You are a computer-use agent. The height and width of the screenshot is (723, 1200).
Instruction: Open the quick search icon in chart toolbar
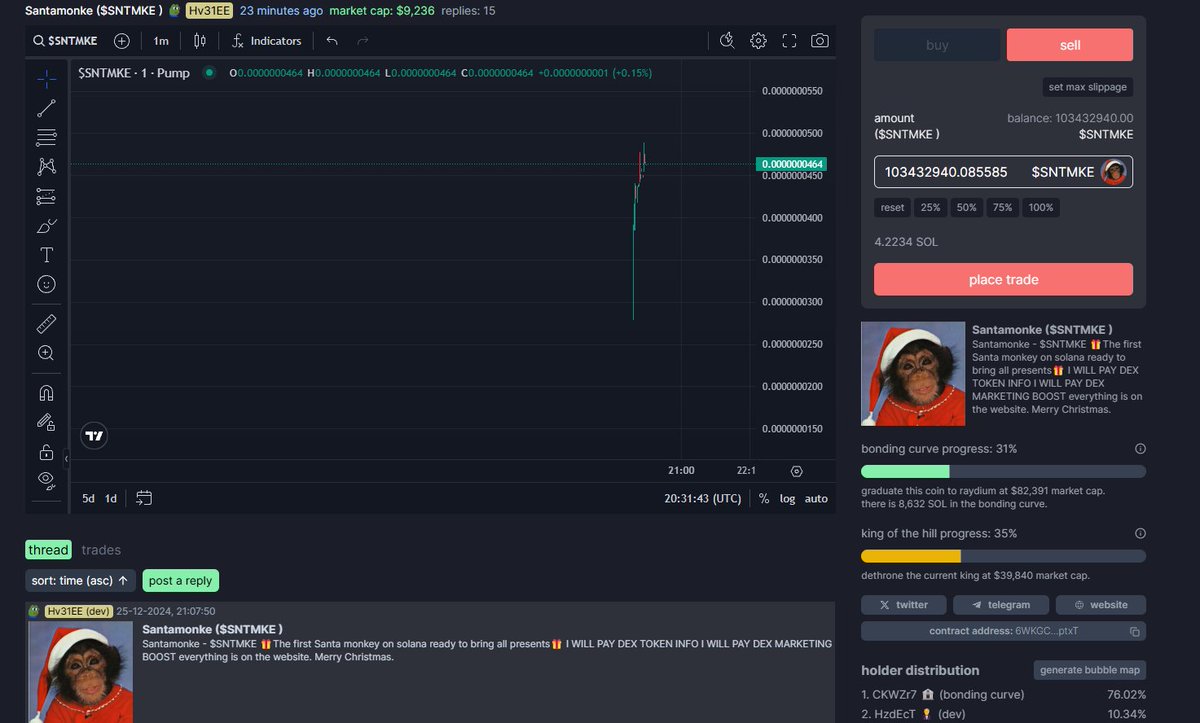pos(727,41)
